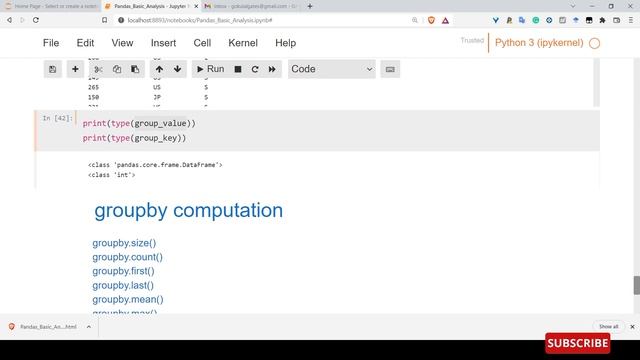Click Show all downloads

click(x=608, y=327)
